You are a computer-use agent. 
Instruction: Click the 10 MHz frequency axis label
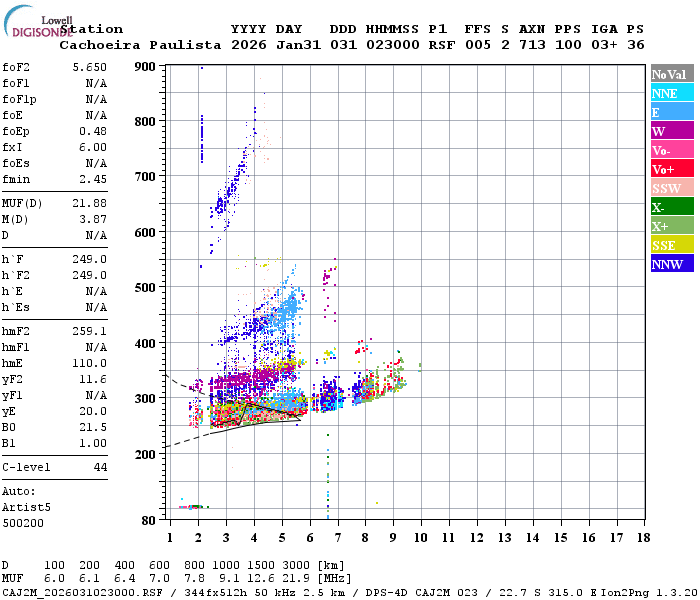pos(421,538)
